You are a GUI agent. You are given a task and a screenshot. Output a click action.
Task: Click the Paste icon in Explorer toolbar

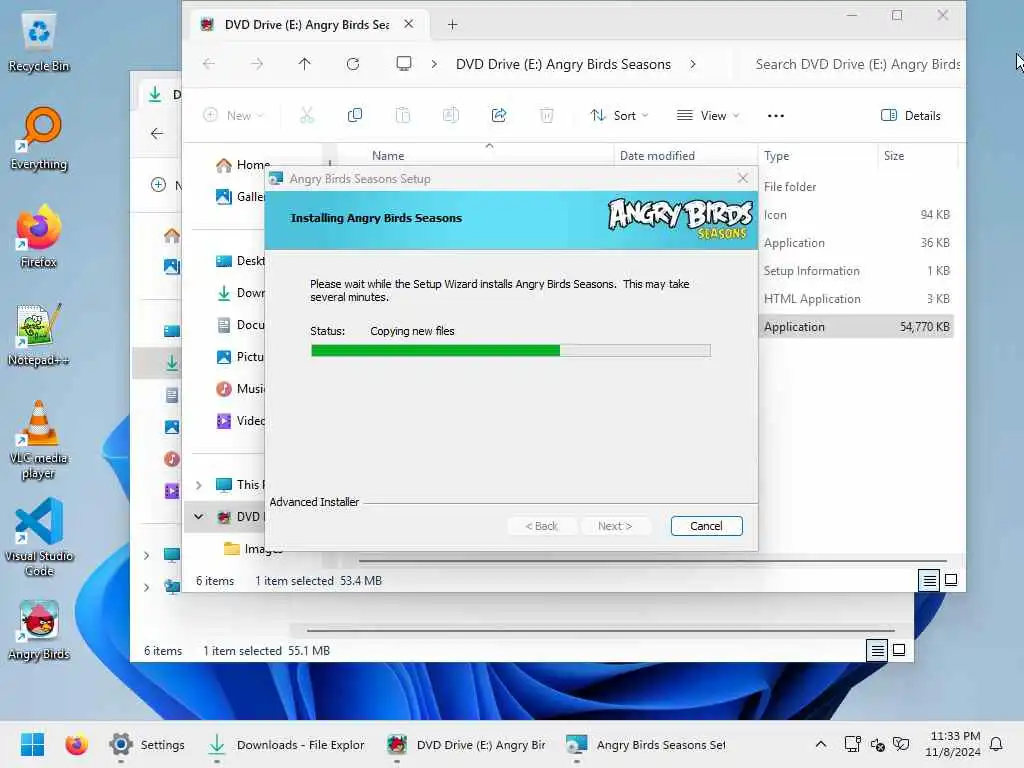(403, 116)
